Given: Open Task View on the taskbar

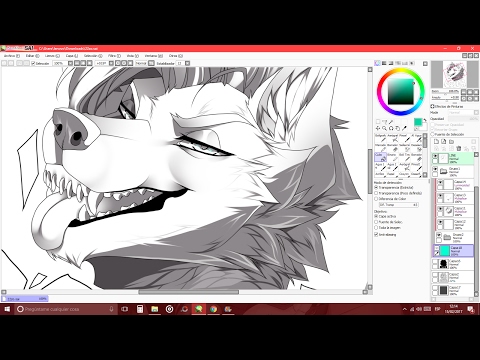Looking at the screenshot, I should click(125, 309).
